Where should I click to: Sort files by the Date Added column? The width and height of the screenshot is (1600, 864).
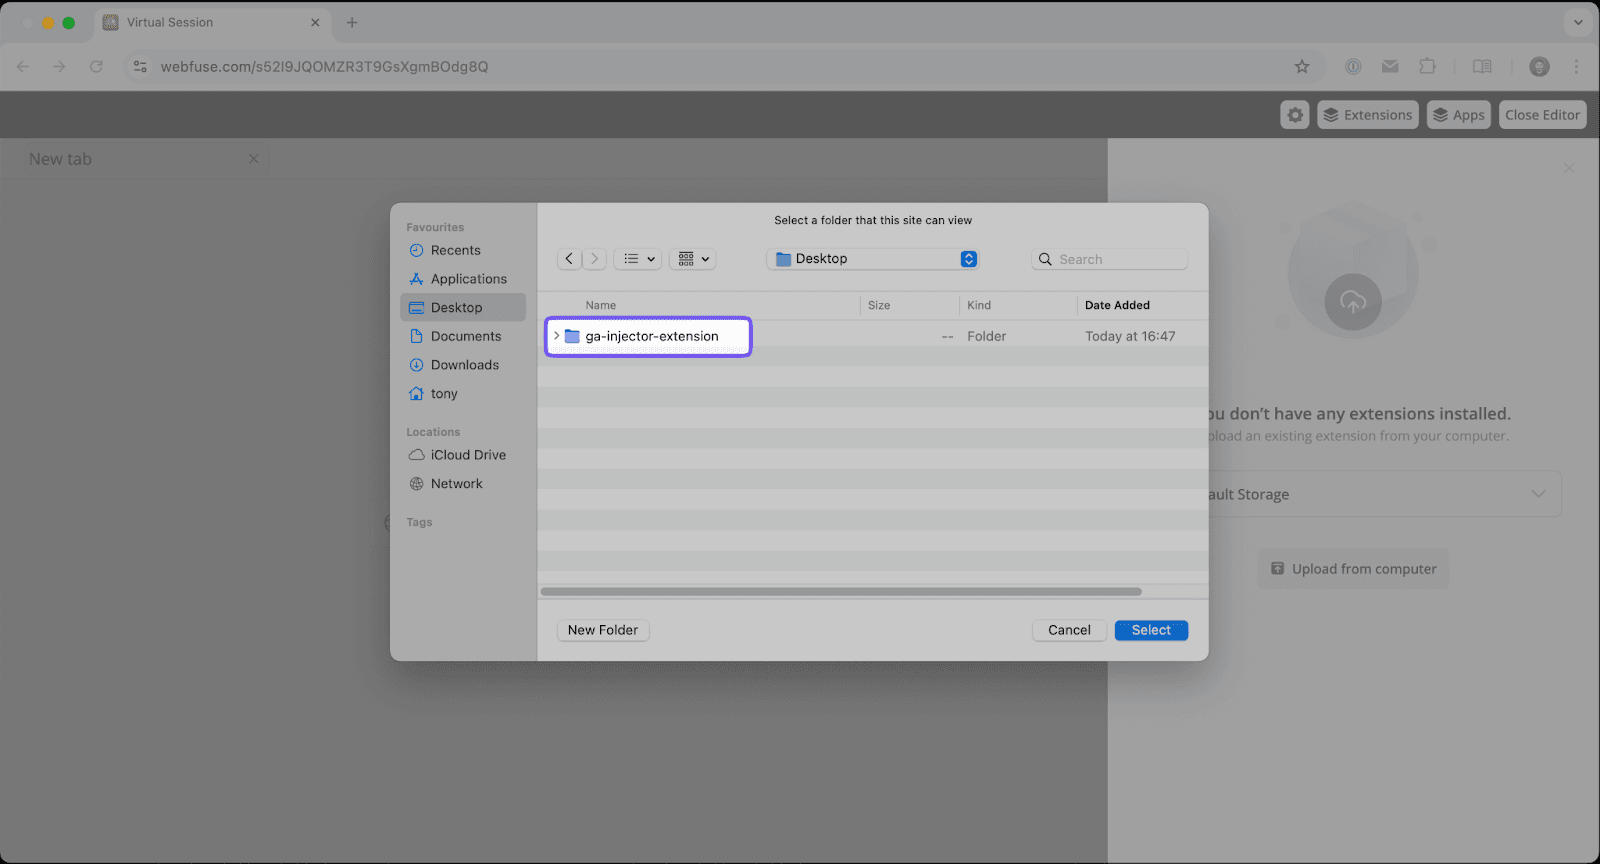pos(1117,305)
